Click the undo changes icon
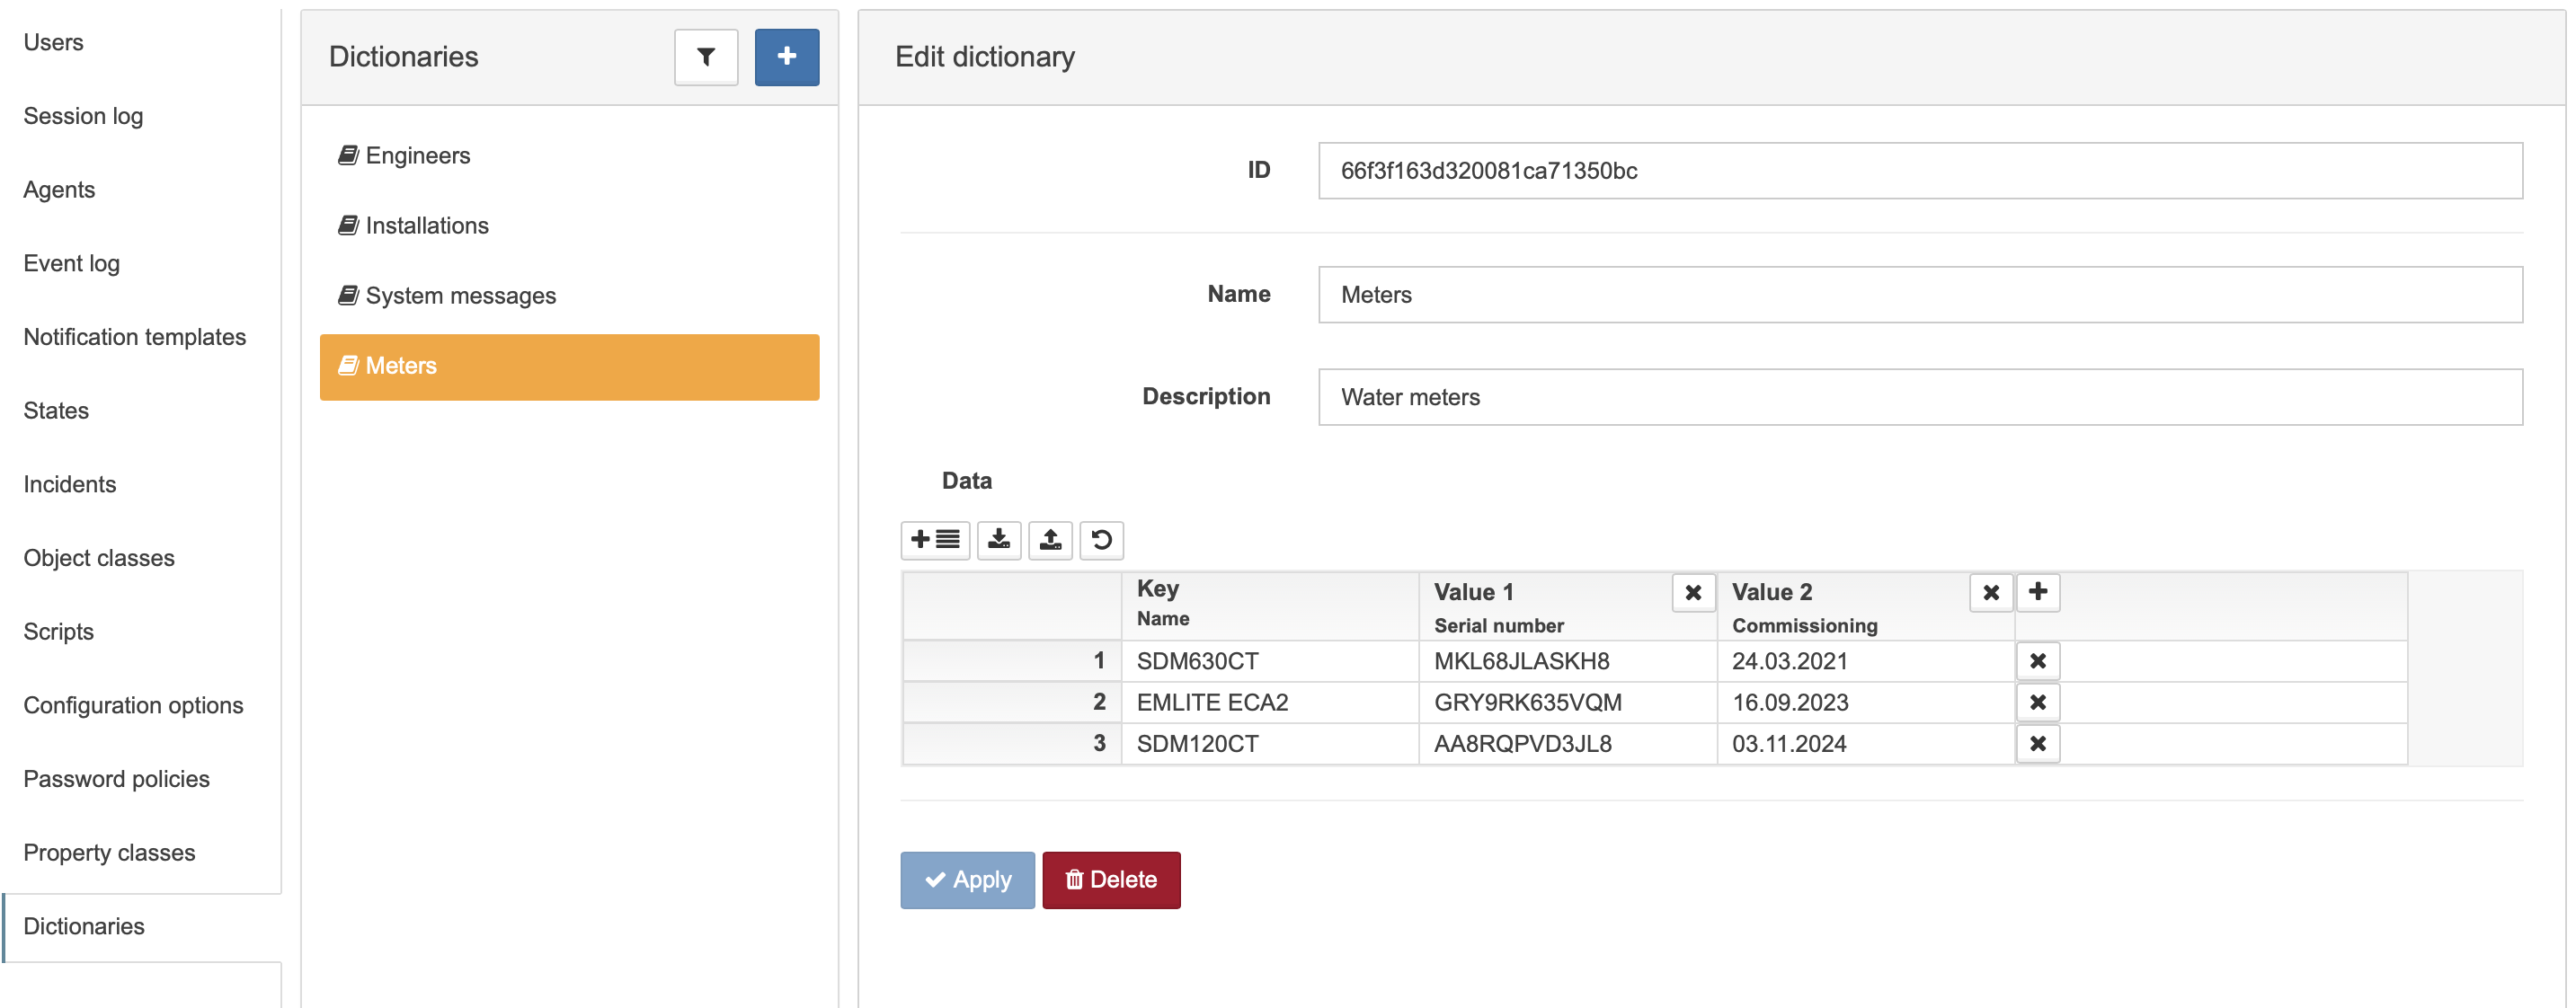Viewport: 2576px width, 1008px height. 1101,540
